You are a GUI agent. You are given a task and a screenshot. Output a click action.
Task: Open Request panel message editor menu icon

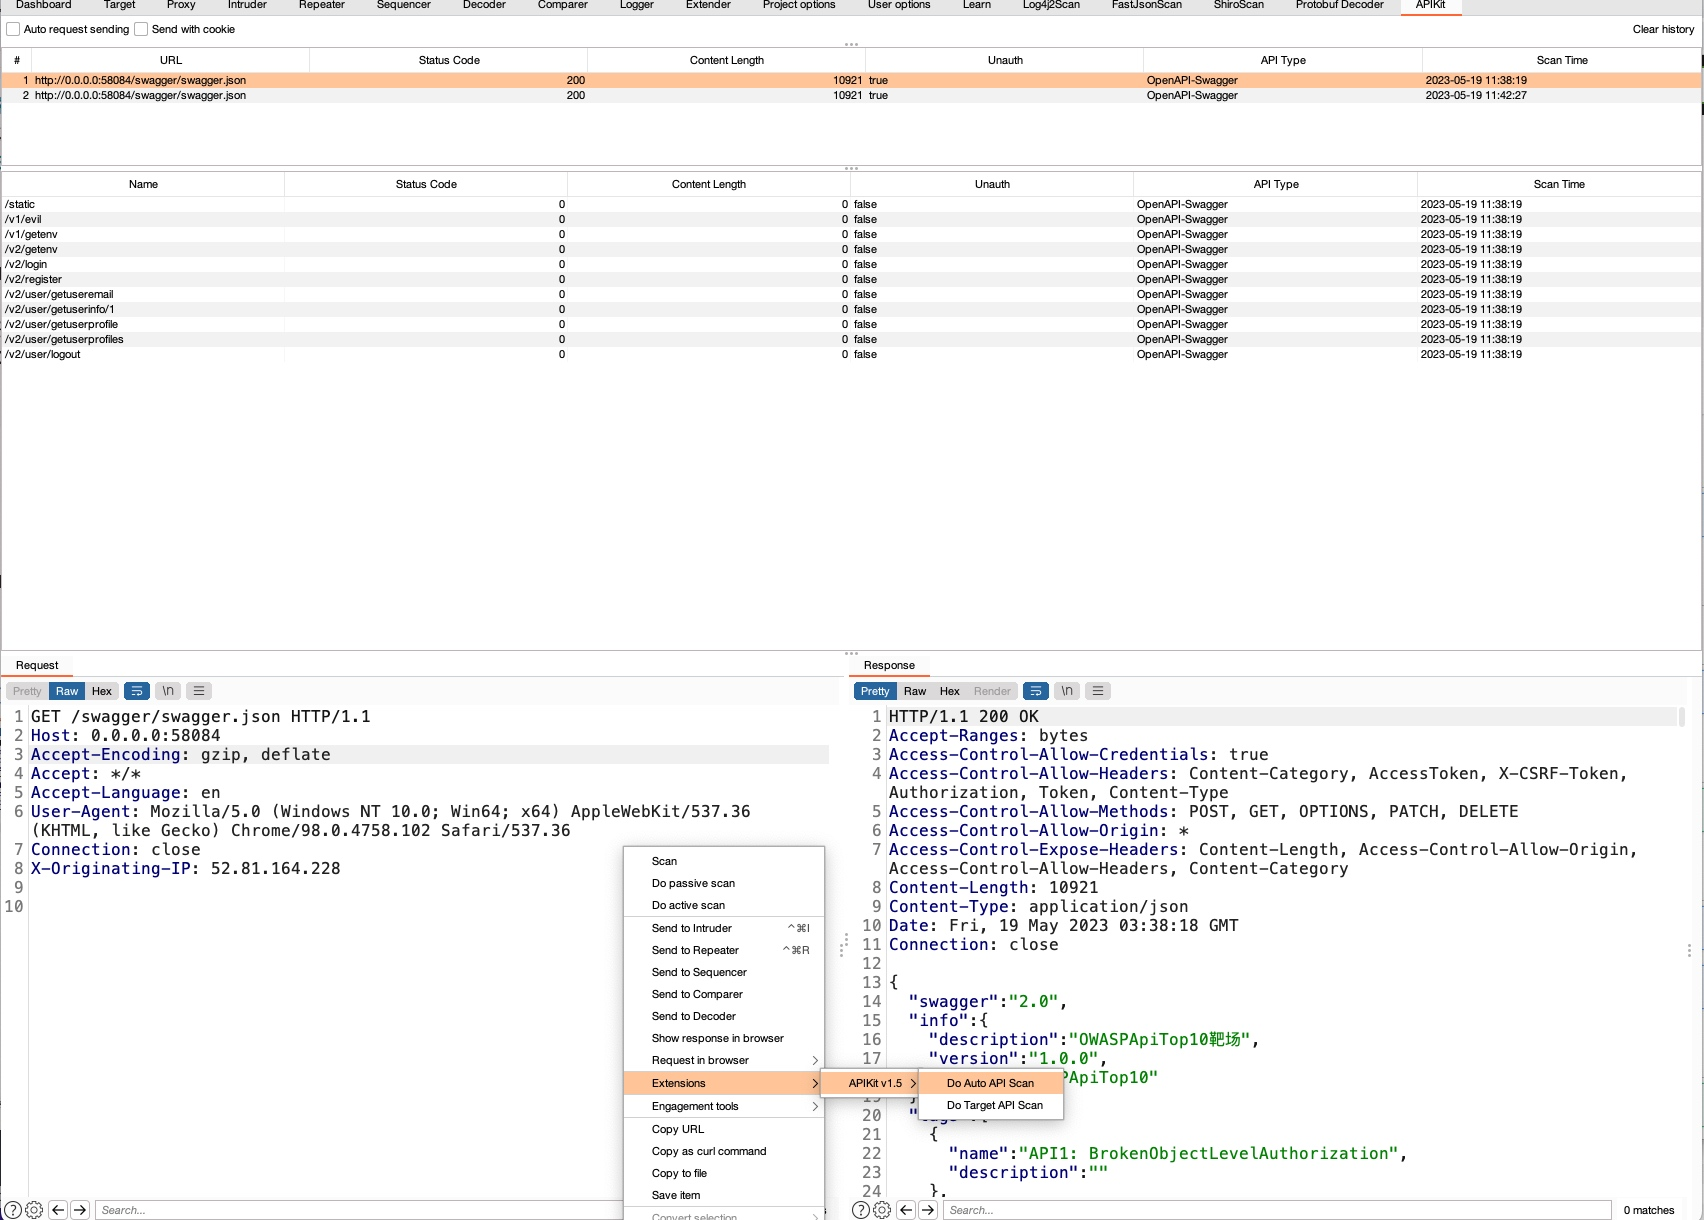point(199,691)
